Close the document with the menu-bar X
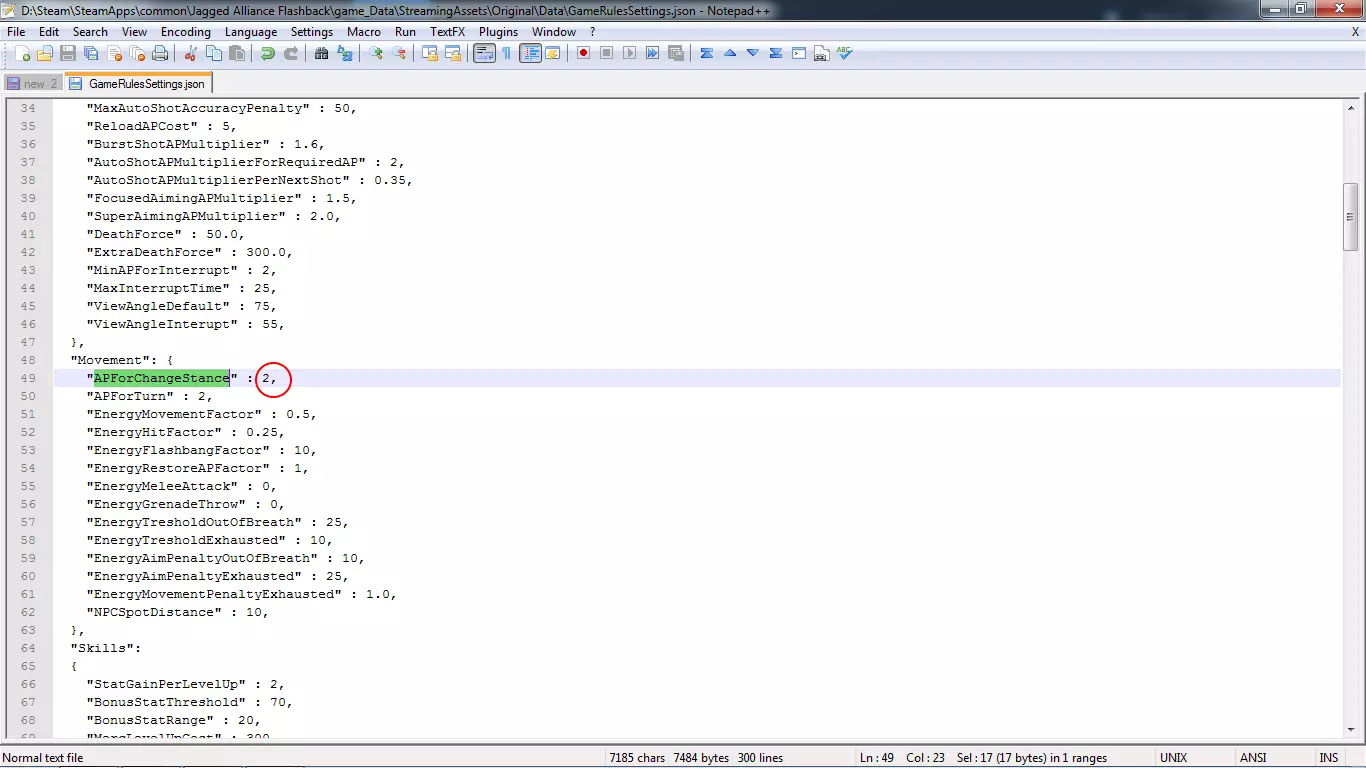This screenshot has height=768, width=1366. [1355, 32]
